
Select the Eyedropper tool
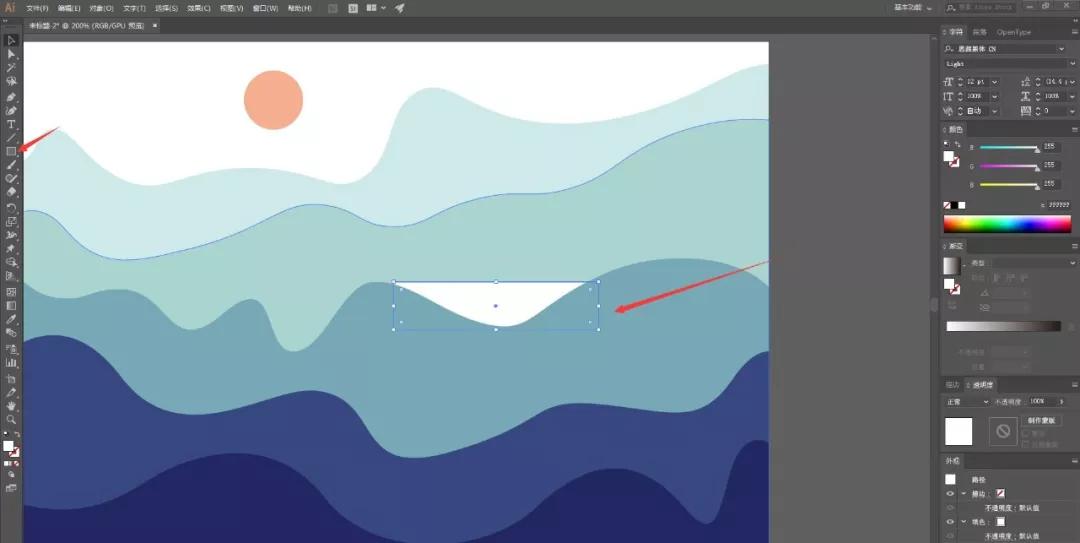11,320
